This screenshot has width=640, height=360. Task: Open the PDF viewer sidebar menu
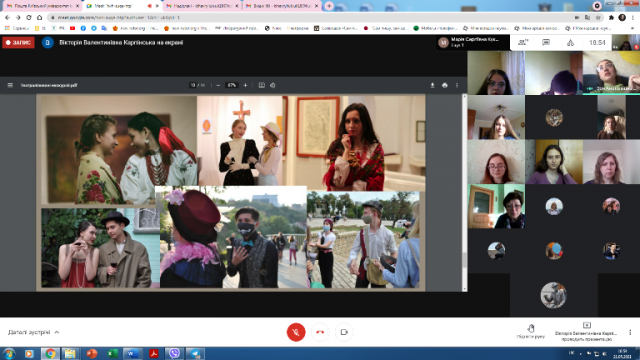[x=10, y=85]
